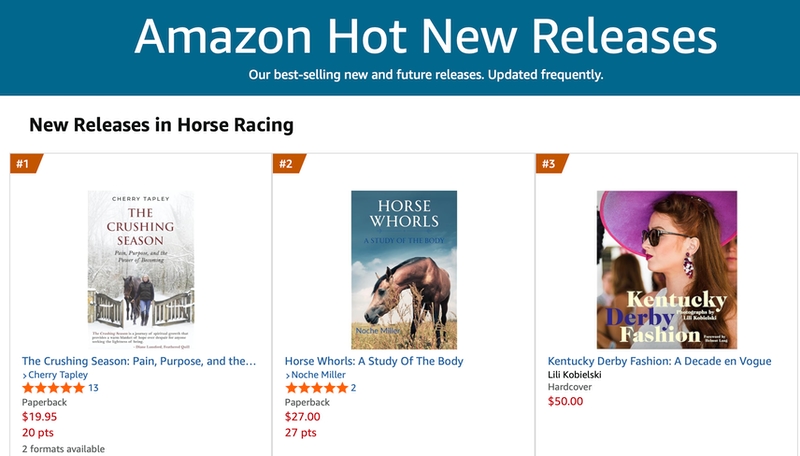Visit Noche Miller's author page
The height and width of the screenshot is (456, 800).
pos(322,375)
